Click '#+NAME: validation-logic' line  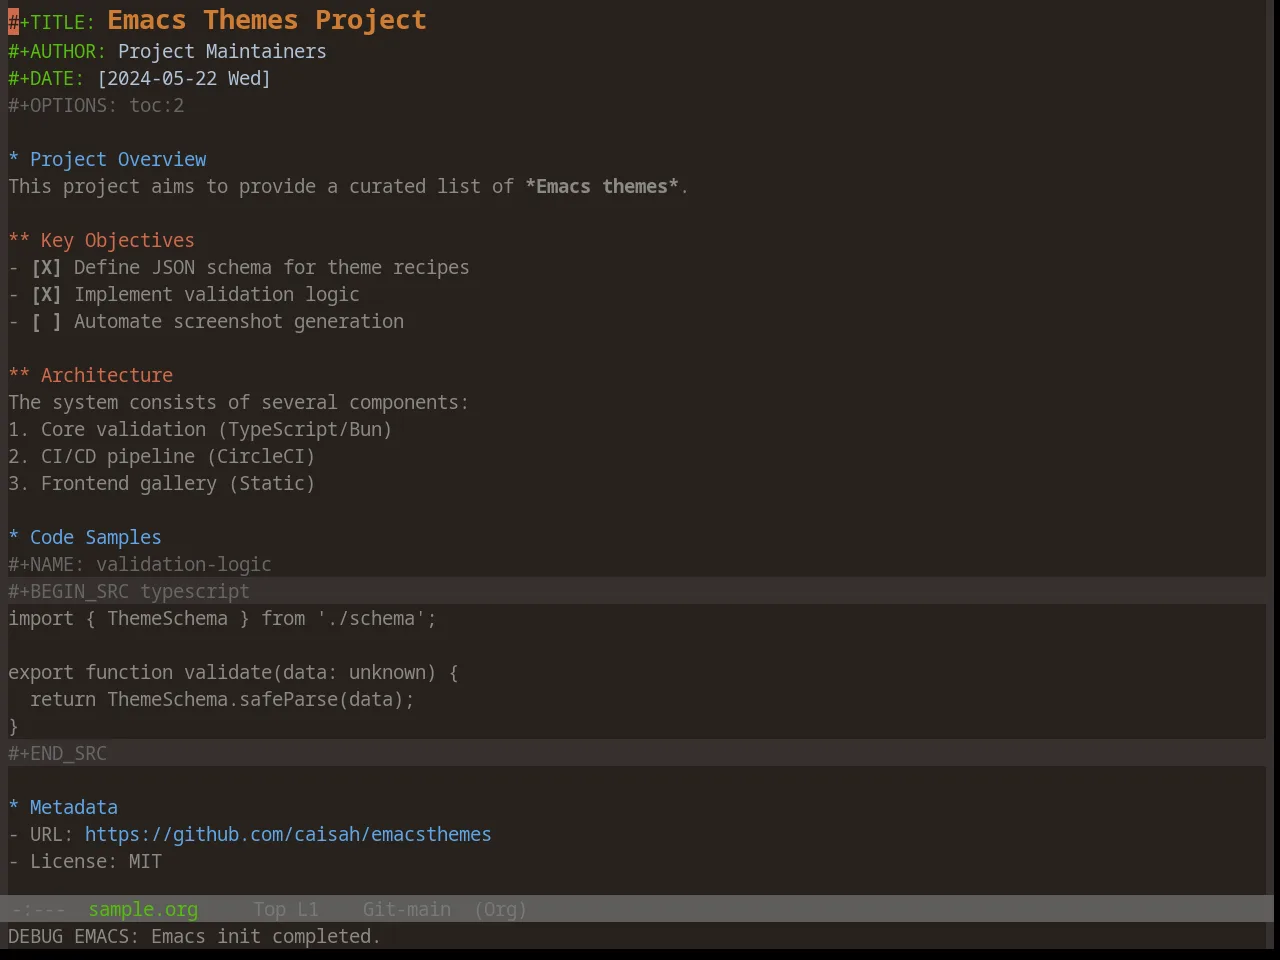click(x=140, y=565)
